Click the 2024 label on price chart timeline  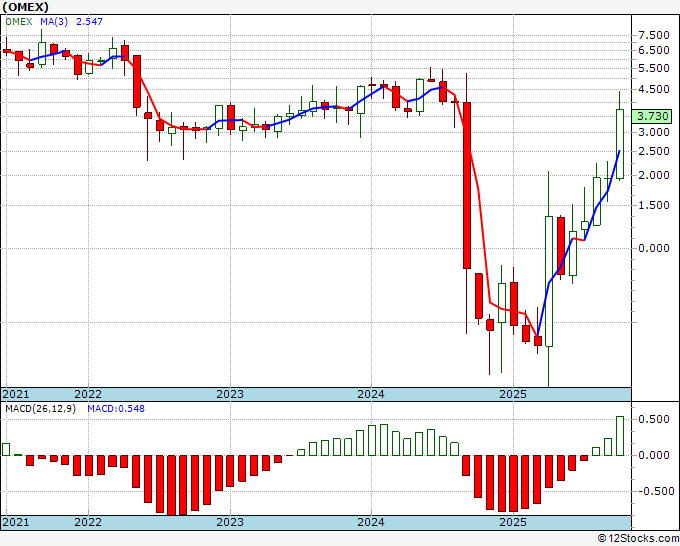(371, 394)
